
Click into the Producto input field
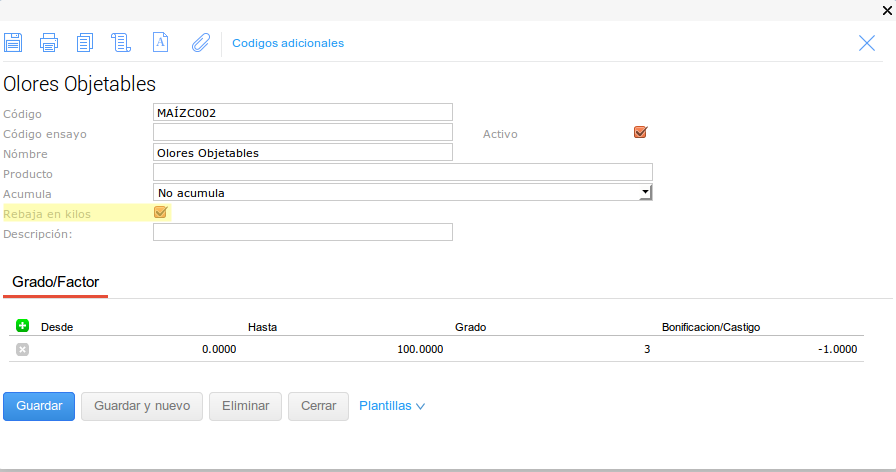(403, 172)
